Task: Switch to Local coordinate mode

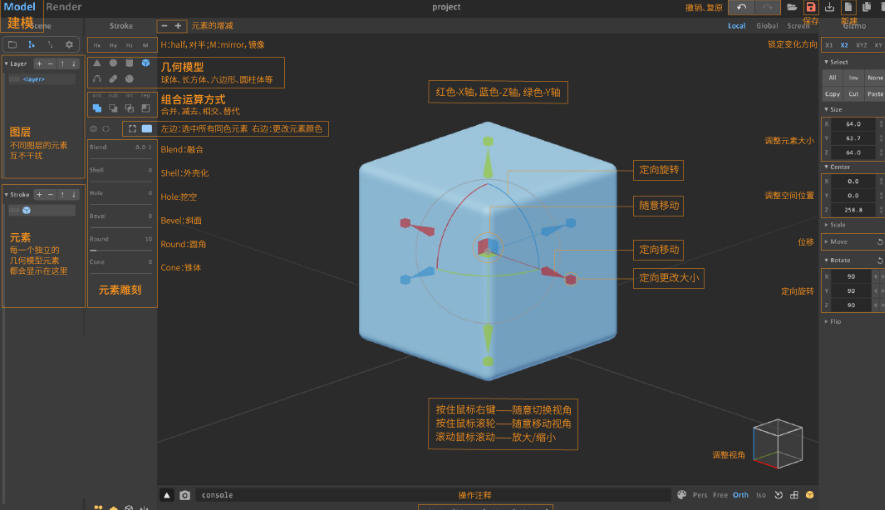Action: 736,26
